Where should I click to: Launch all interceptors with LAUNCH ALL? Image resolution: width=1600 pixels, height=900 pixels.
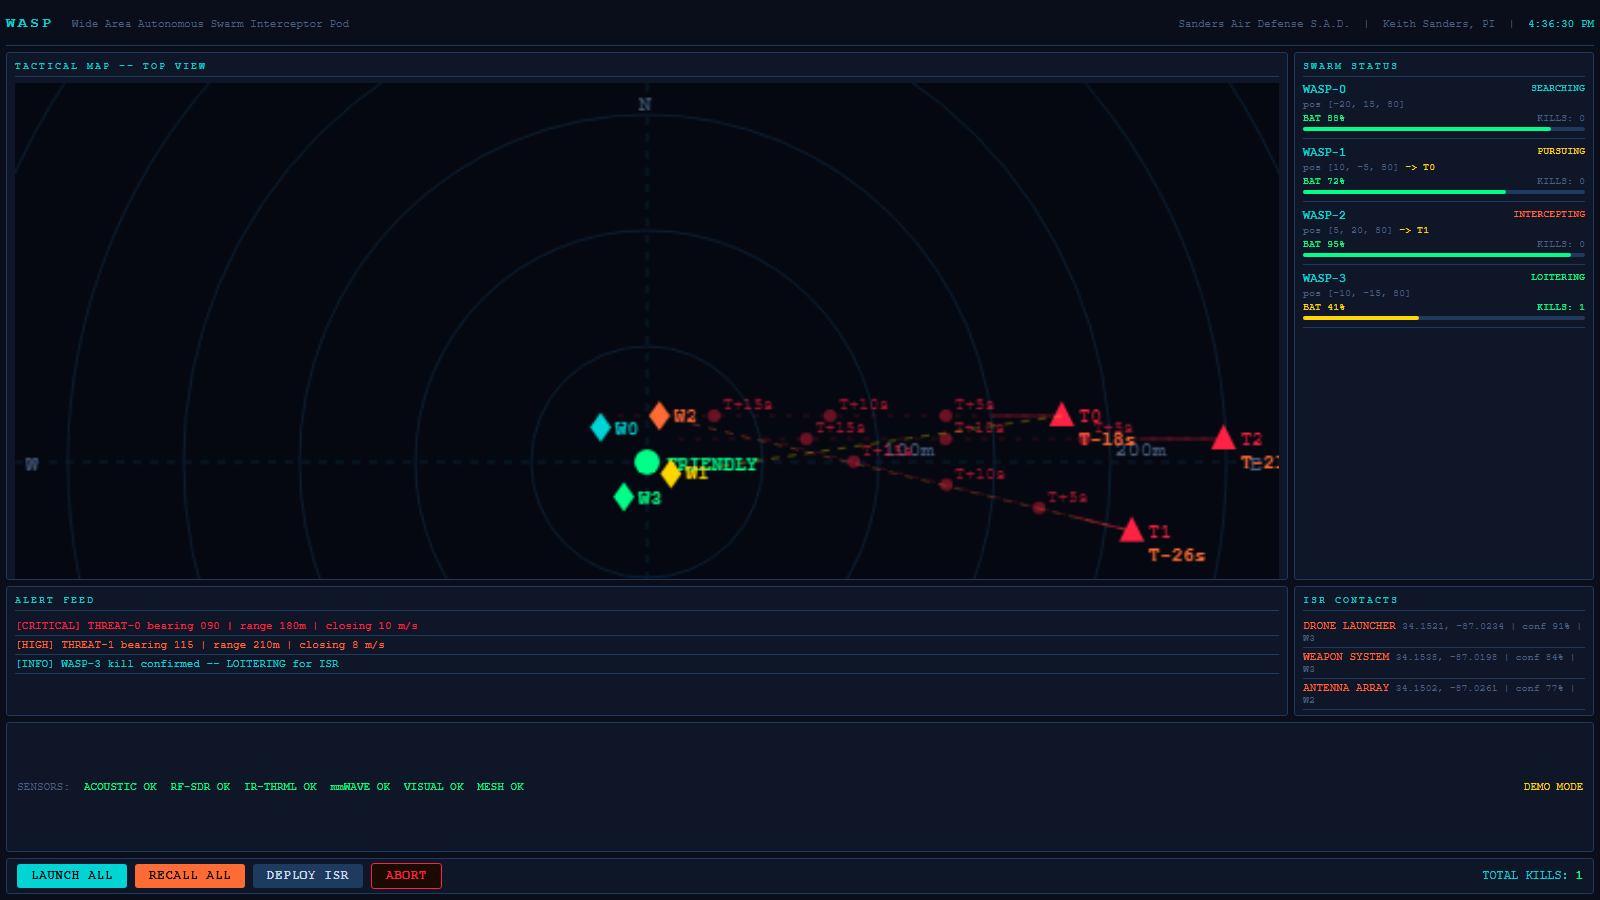(x=72, y=876)
